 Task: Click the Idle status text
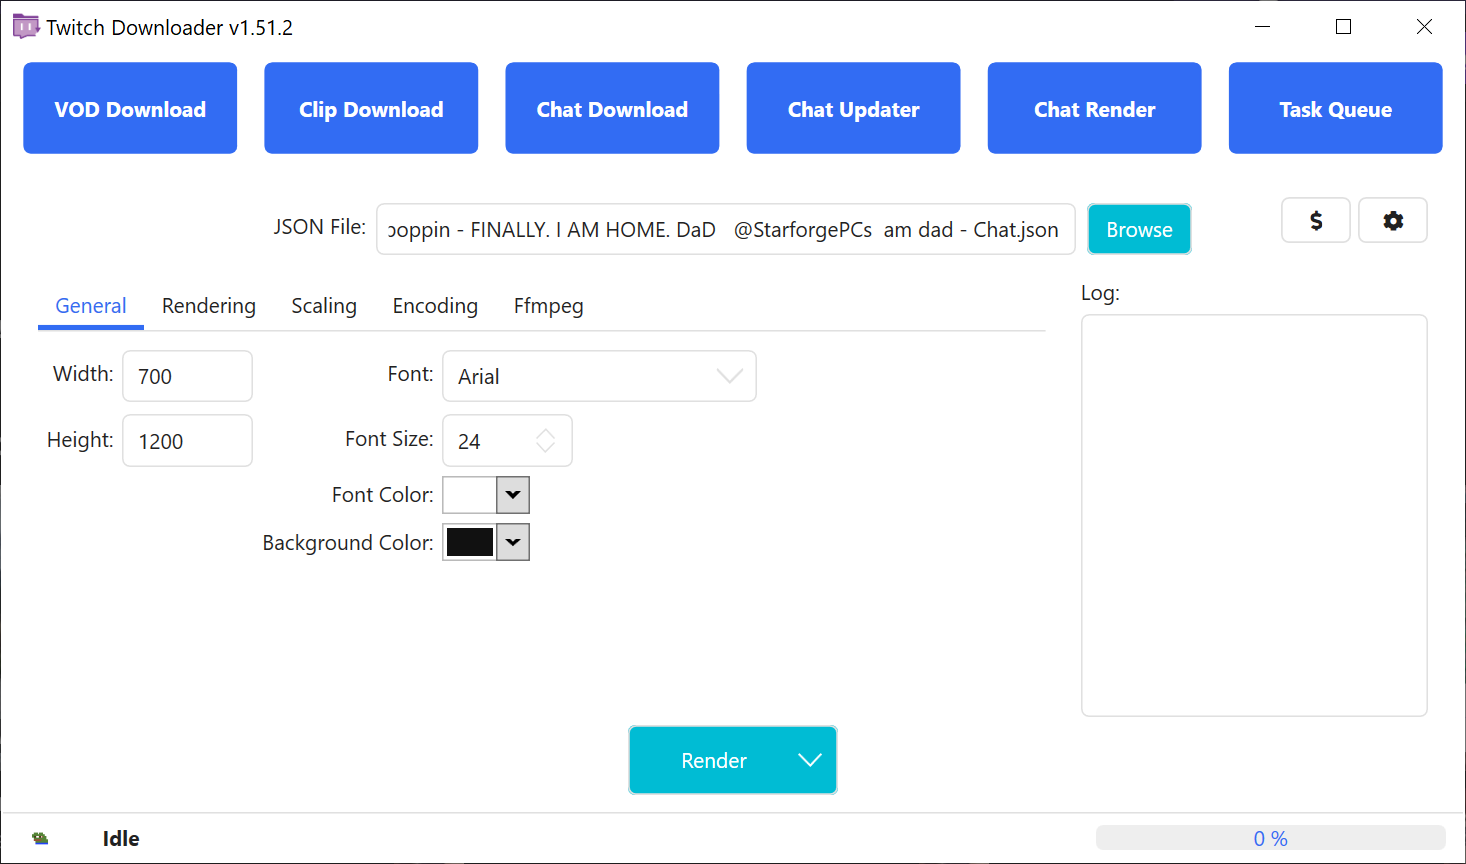tap(121, 838)
